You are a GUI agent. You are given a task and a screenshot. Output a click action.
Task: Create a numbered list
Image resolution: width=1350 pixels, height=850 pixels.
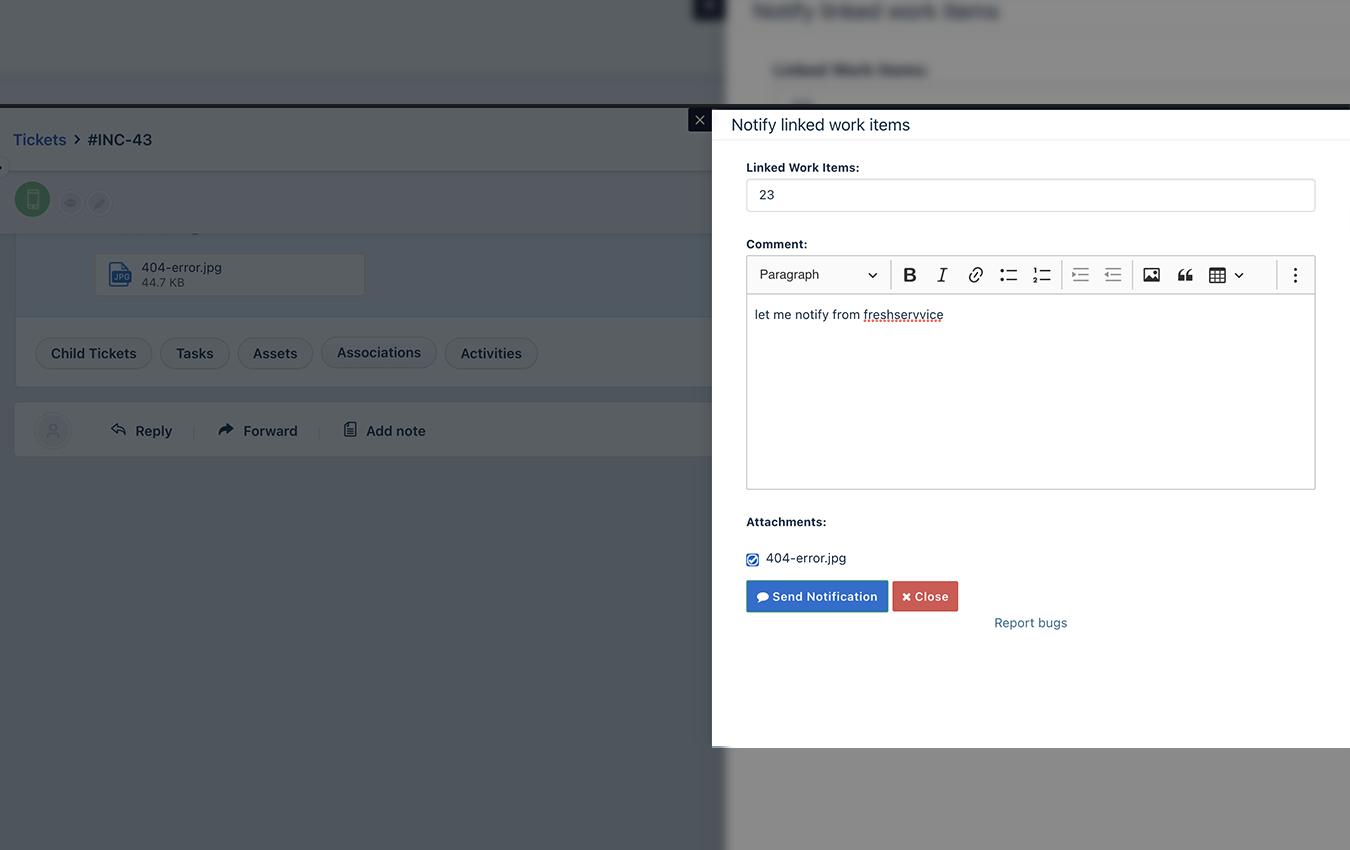click(1041, 275)
